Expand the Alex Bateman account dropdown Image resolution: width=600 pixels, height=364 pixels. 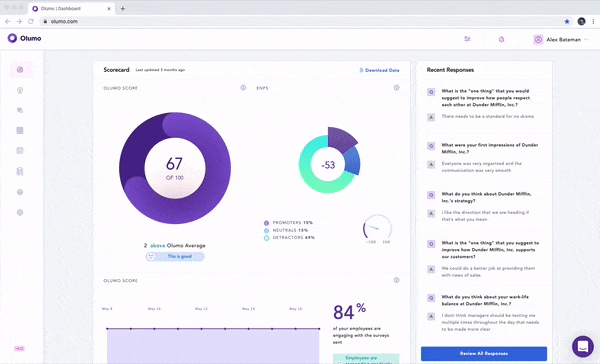tap(561, 39)
